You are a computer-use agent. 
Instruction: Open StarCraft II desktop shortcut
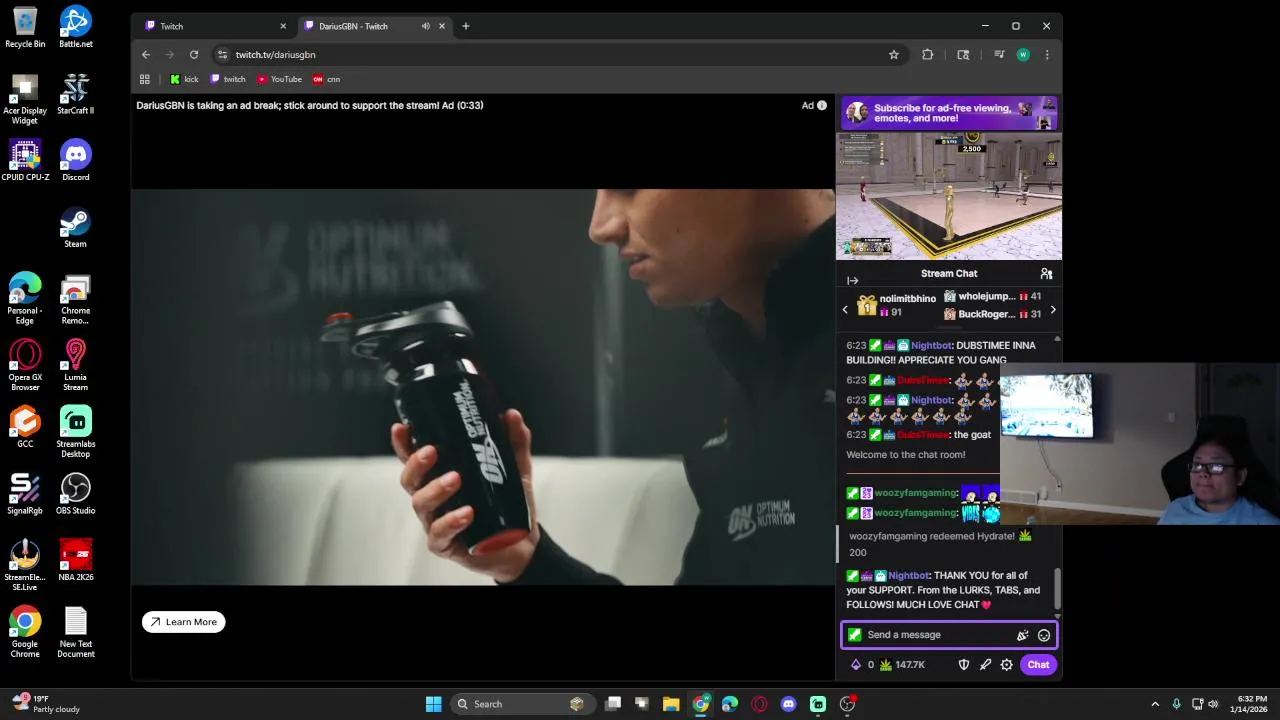[x=76, y=94]
